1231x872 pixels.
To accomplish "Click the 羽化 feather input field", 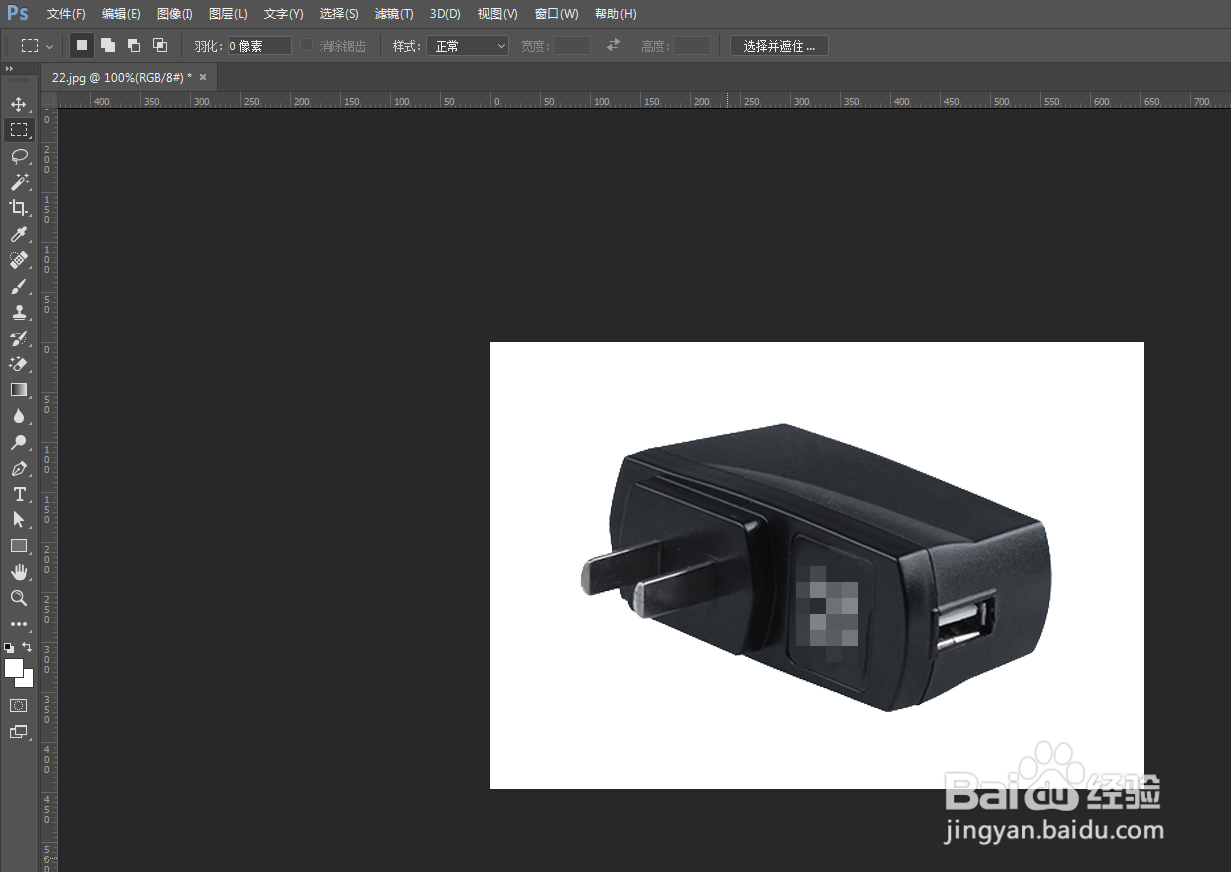I will (259, 46).
